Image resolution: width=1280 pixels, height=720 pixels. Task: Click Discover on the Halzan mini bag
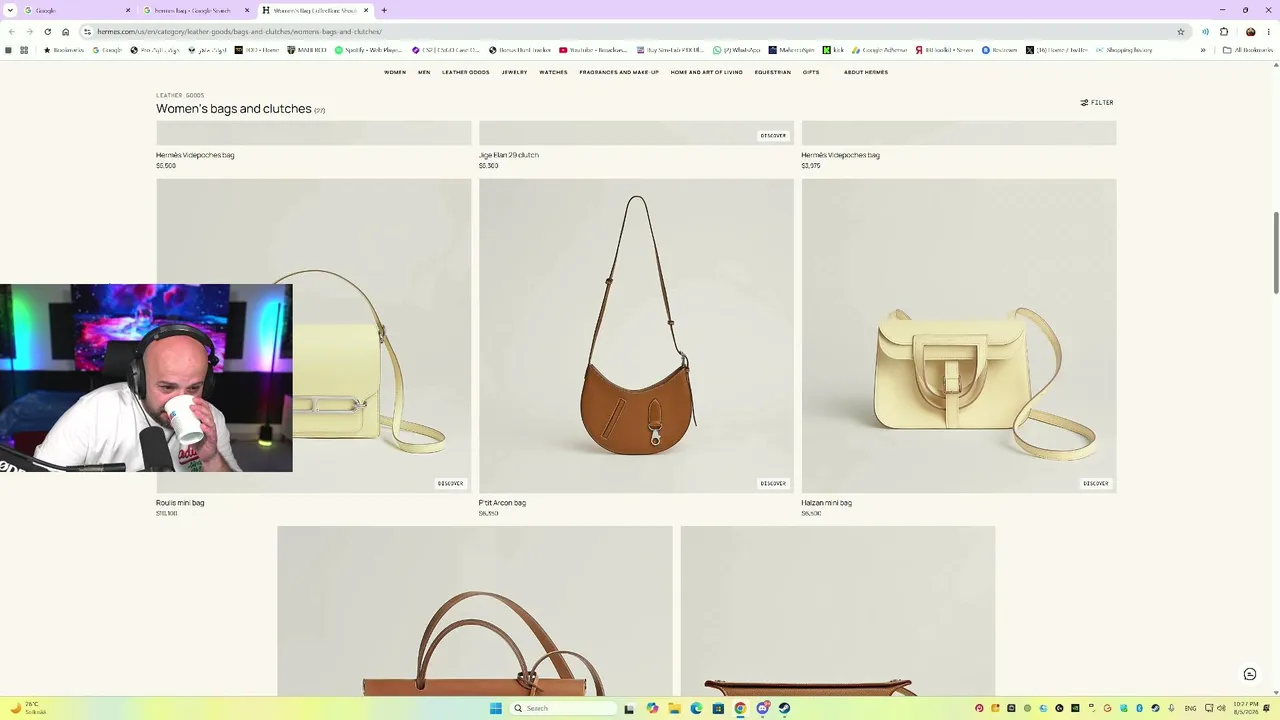coord(1096,484)
